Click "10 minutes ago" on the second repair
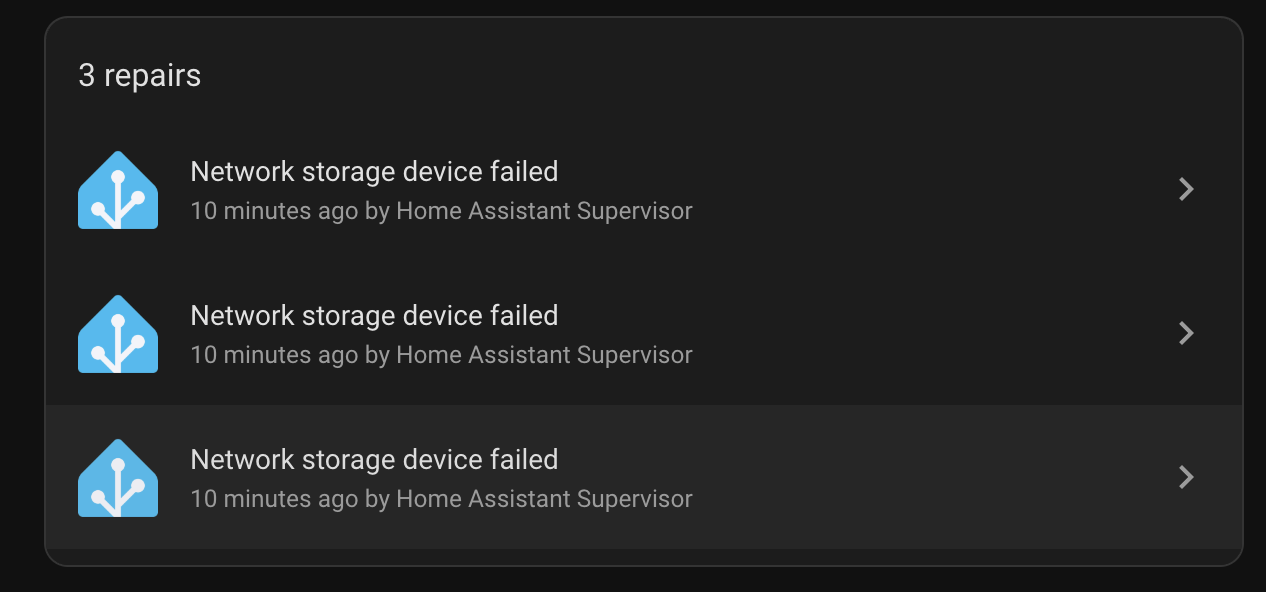The width and height of the screenshot is (1266, 592). click(274, 355)
